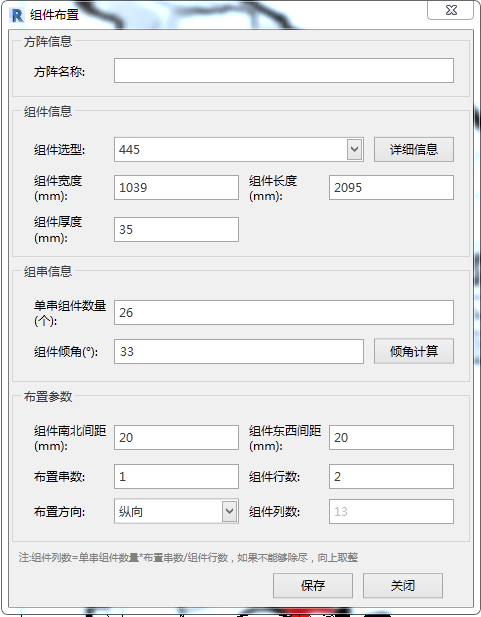481x617 pixels.
Task: Click the 关闭 button
Action: [403, 586]
